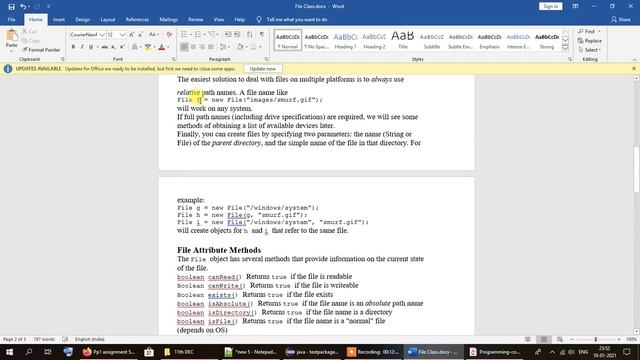640x360 pixels.
Task: Open font color dropdown arrow
Action: [167, 47]
